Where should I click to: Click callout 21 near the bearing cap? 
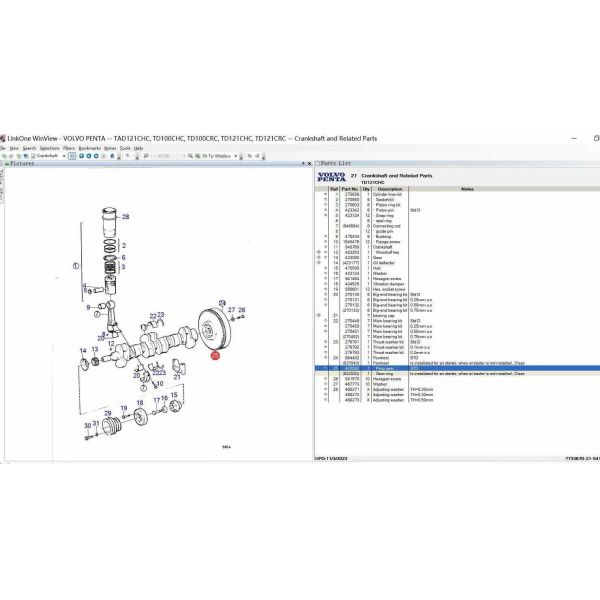coord(177,377)
